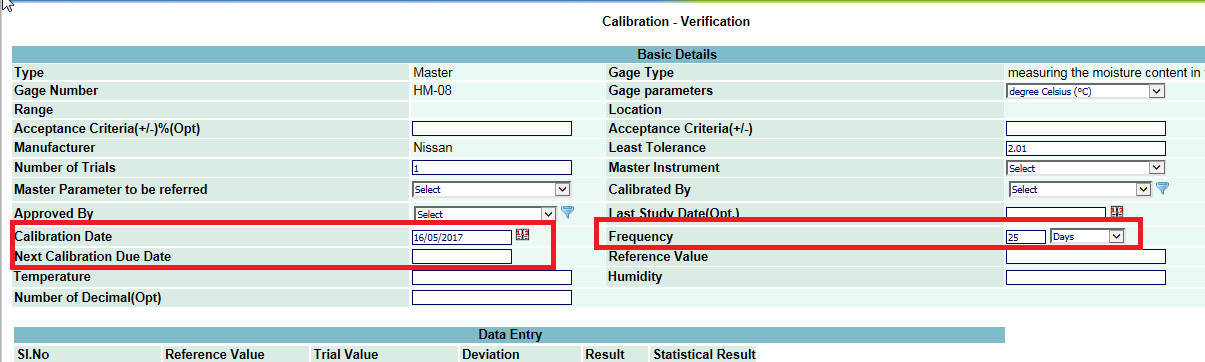Open the Master Instrument dropdown

1086,168
